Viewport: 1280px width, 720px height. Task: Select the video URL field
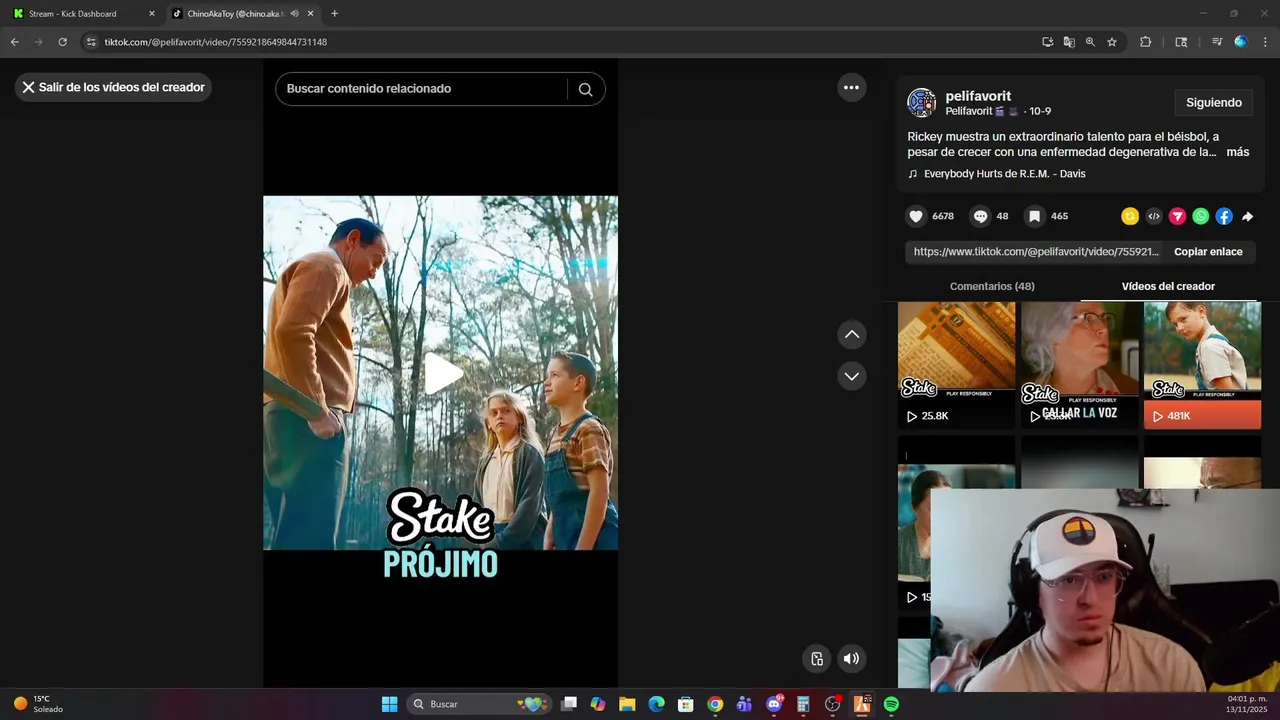pyautogui.click(x=1036, y=252)
